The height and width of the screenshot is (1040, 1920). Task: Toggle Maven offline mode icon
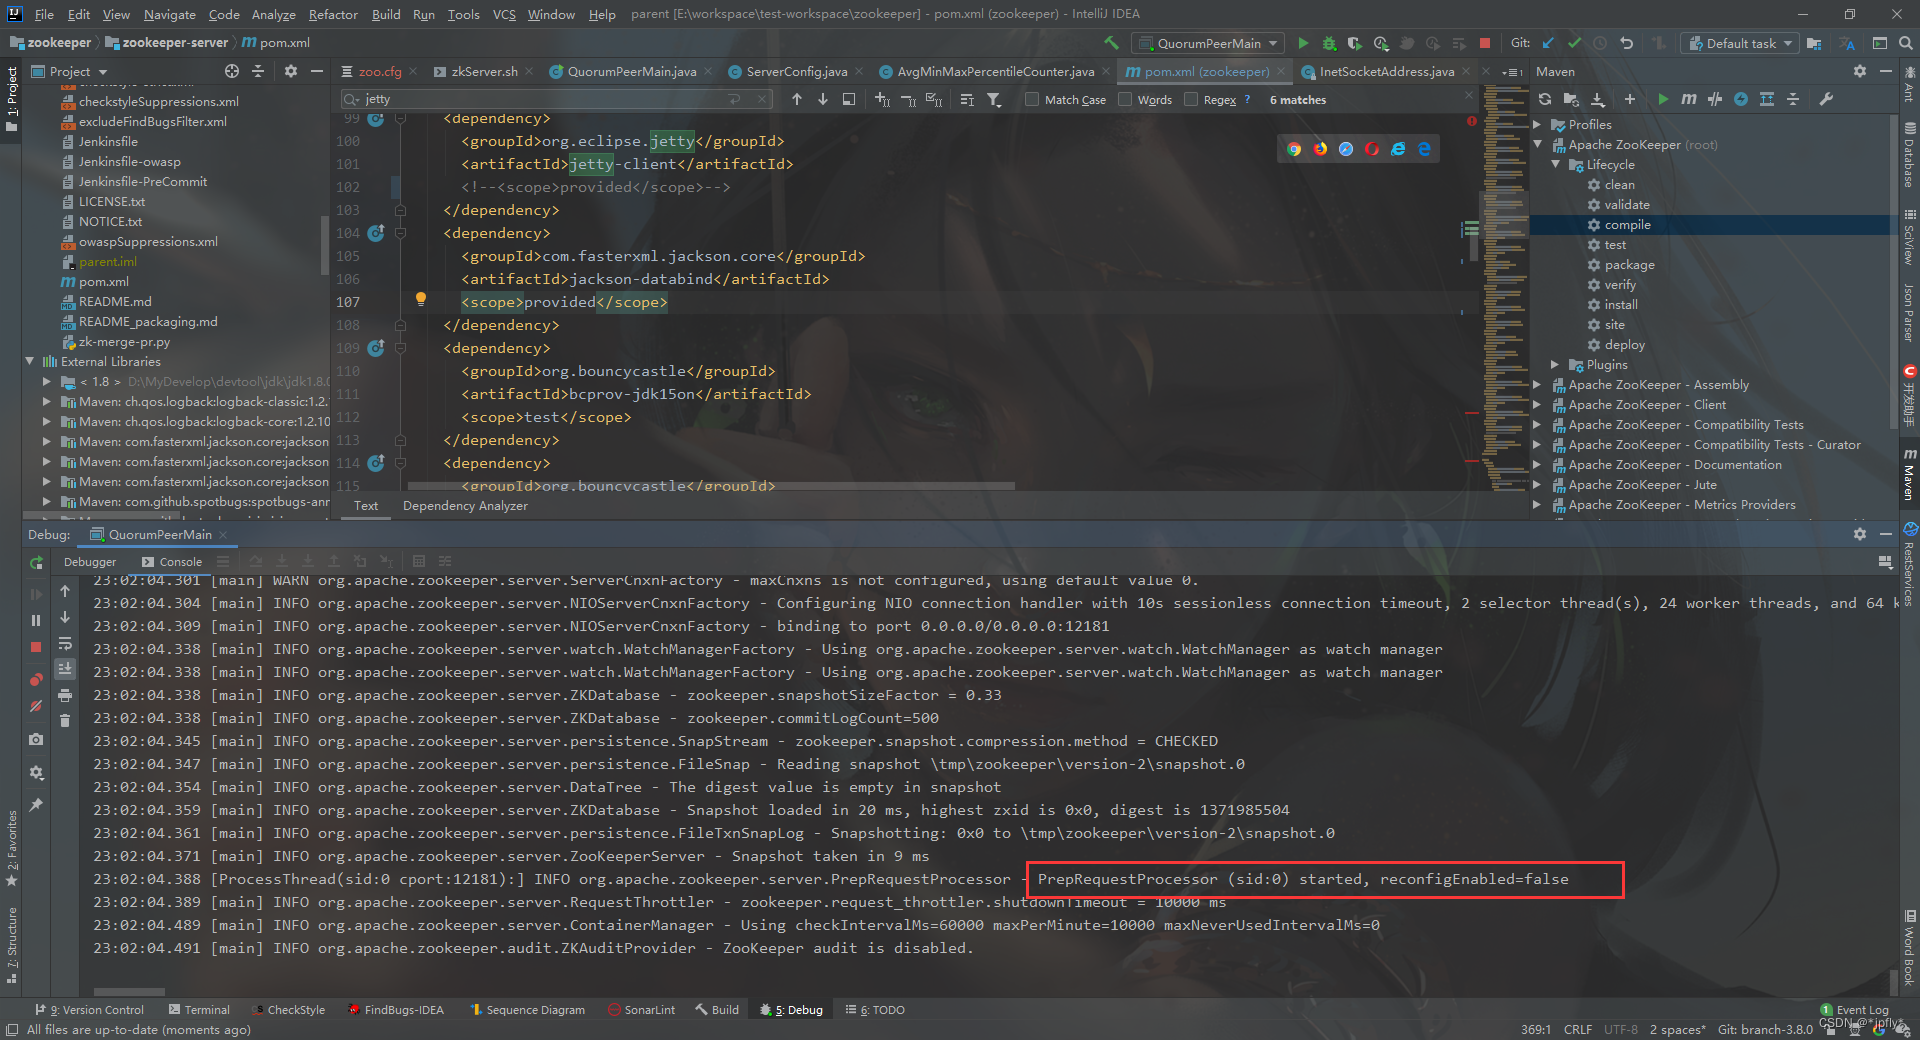(x=1715, y=99)
